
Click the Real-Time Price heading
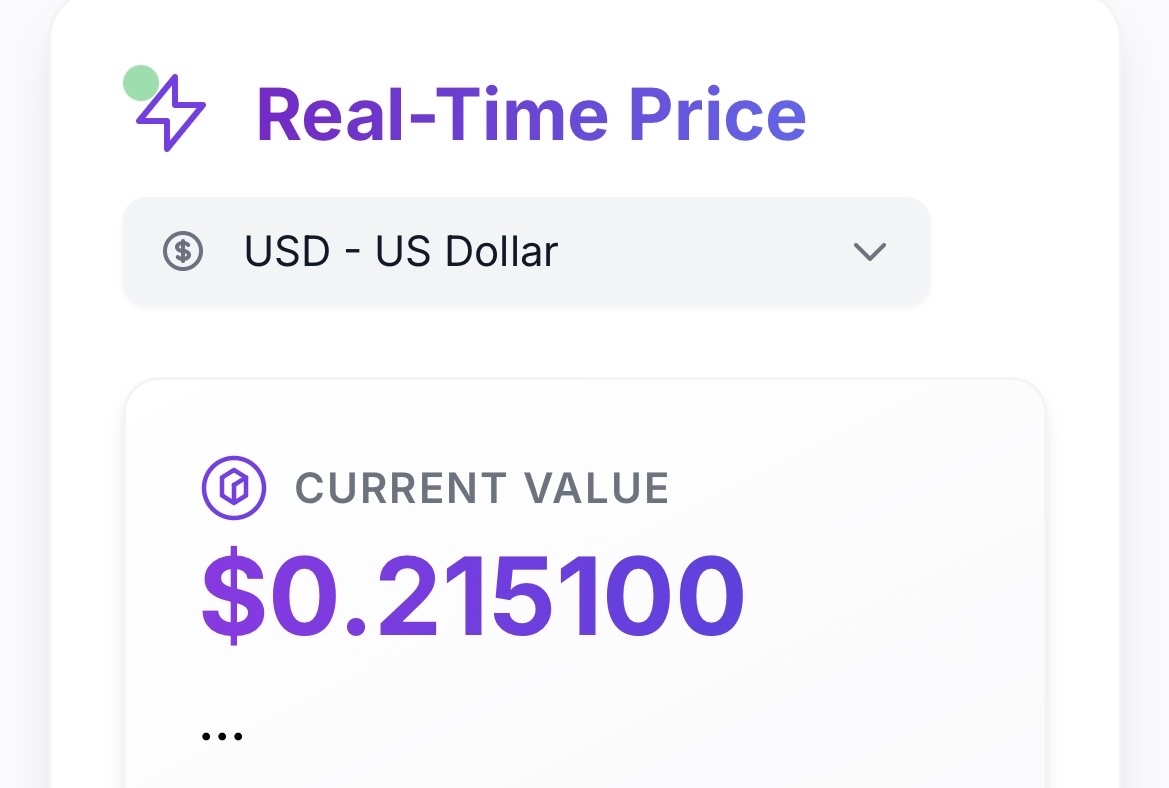(x=531, y=114)
